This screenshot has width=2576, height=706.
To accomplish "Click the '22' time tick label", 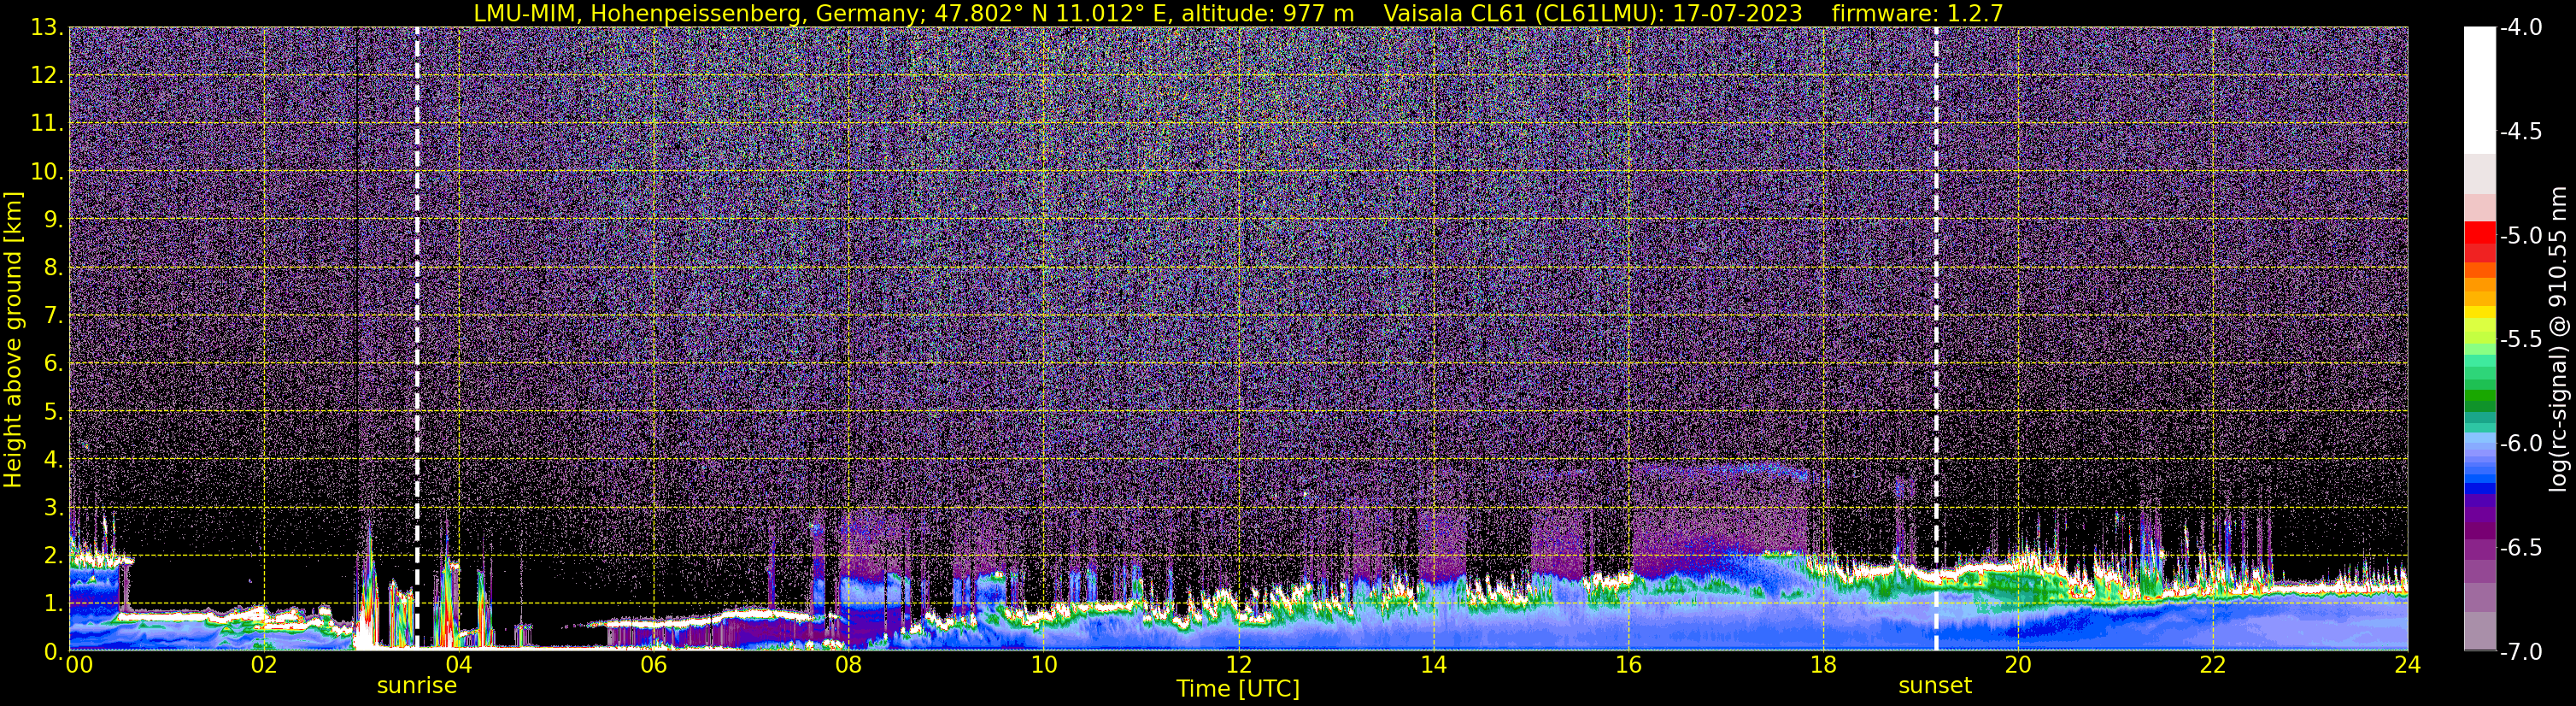I will point(2213,665).
